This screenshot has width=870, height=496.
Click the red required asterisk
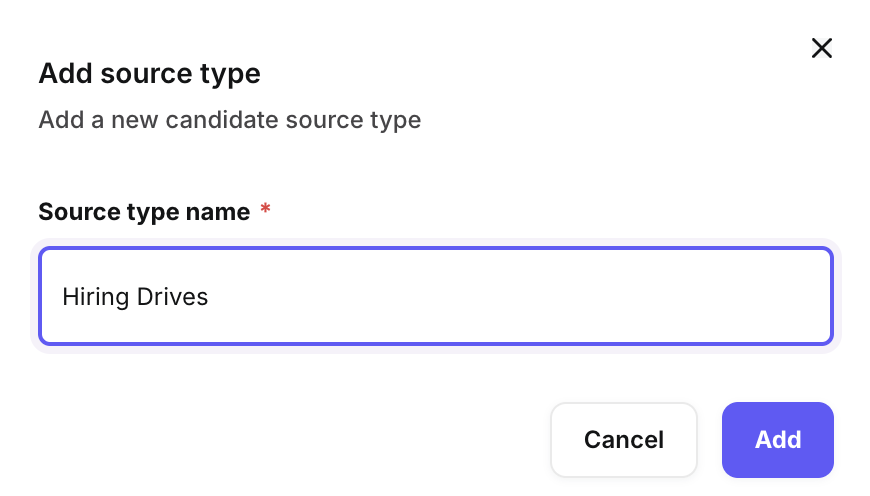[x=265, y=210]
